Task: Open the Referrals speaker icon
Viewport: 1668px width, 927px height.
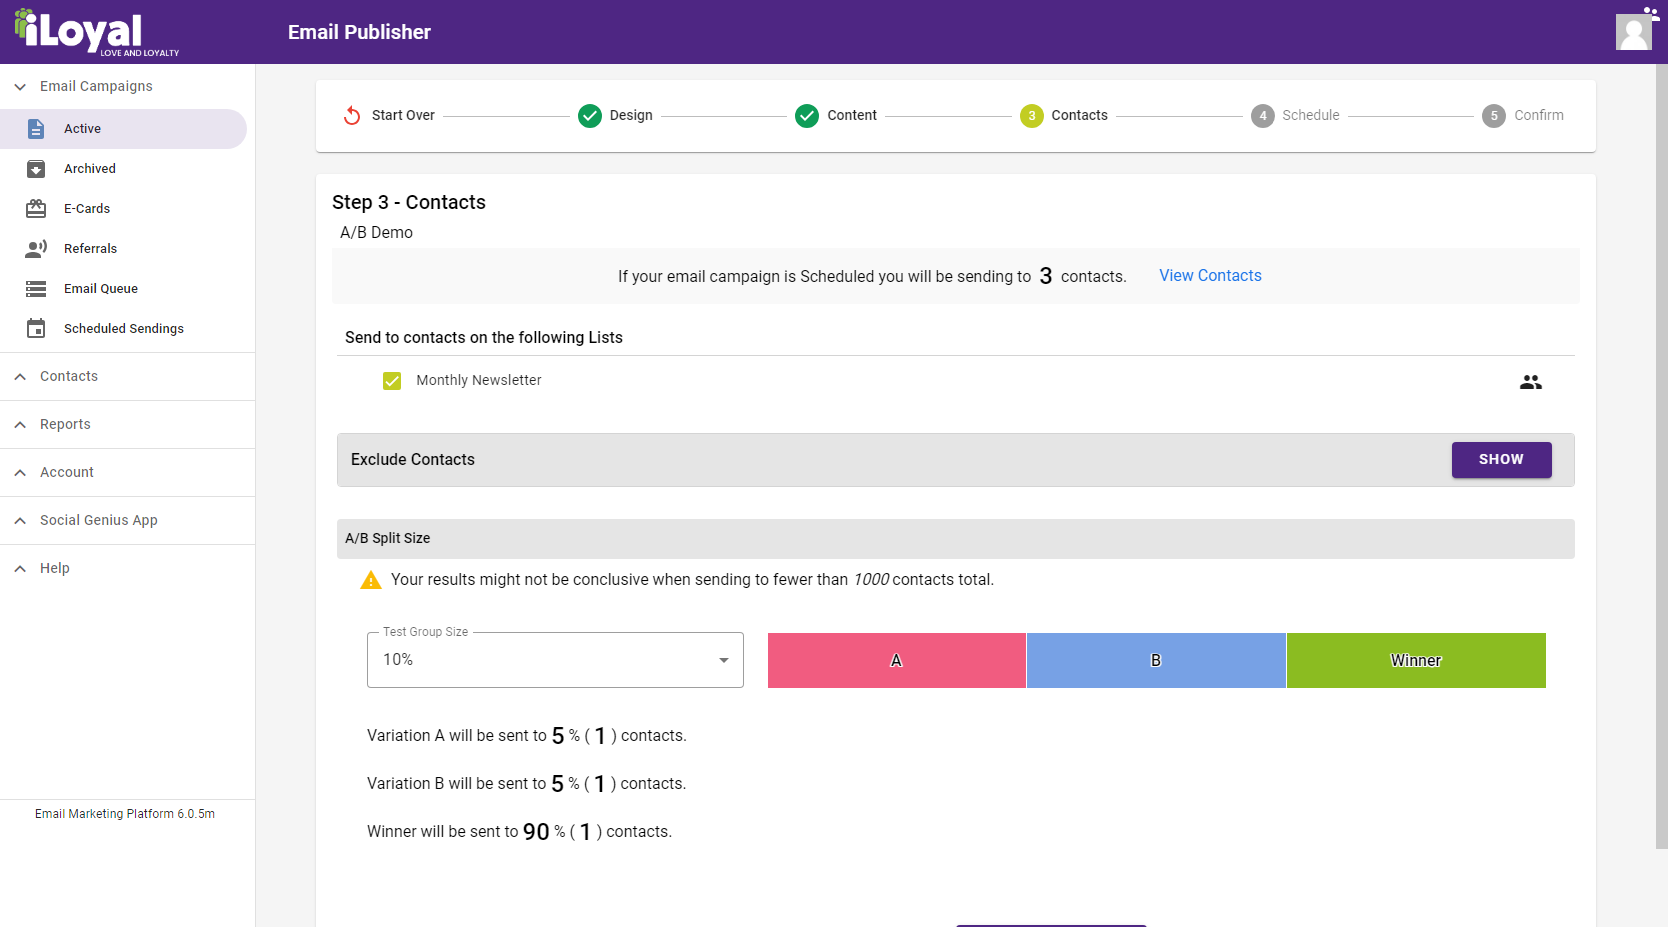Action: coord(36,249)
